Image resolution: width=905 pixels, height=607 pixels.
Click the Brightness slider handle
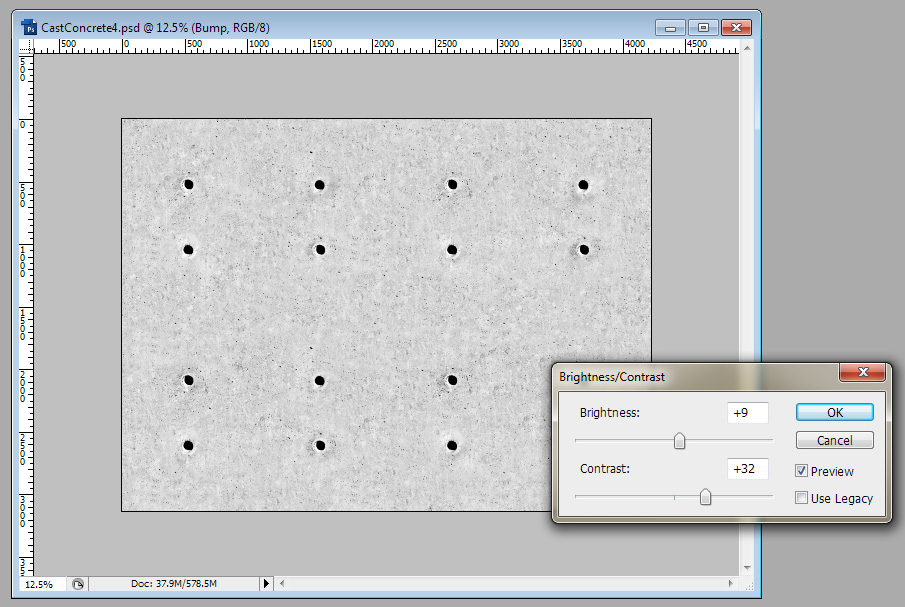[x=679, y=441]
